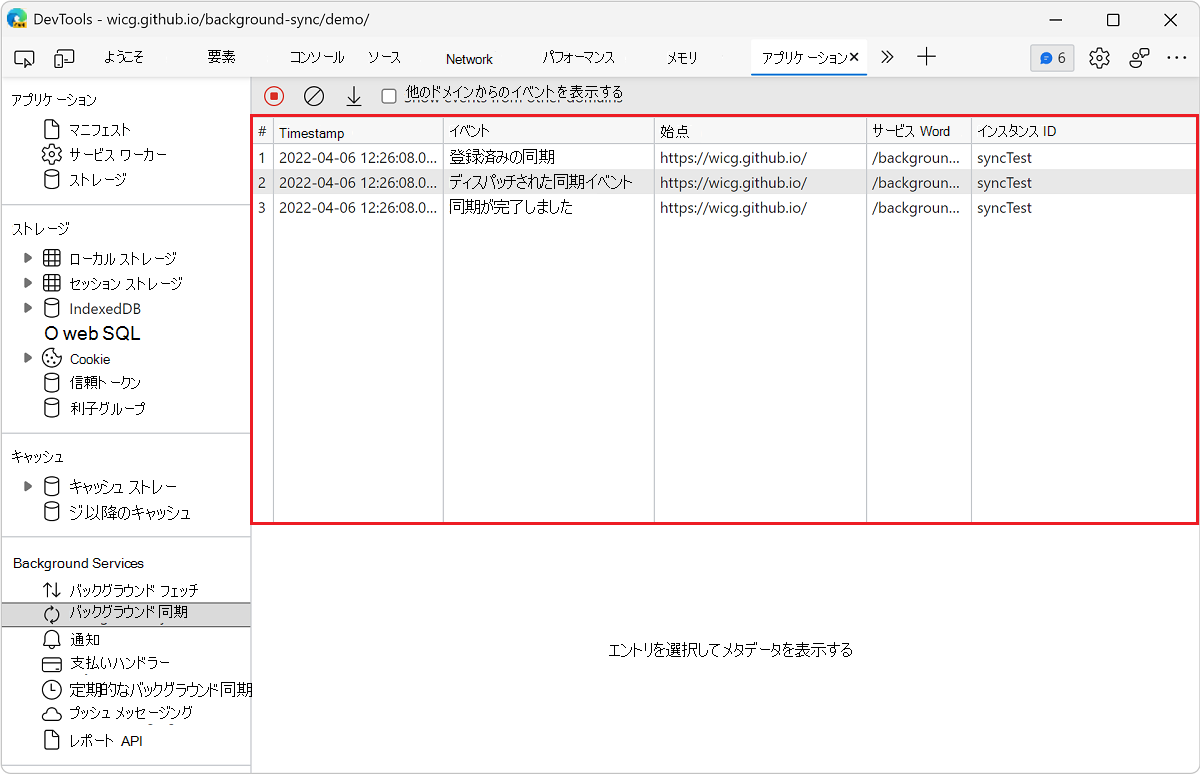
Task: Expand the ローカル ストレージ tree
Action: [x=28, y=258]
